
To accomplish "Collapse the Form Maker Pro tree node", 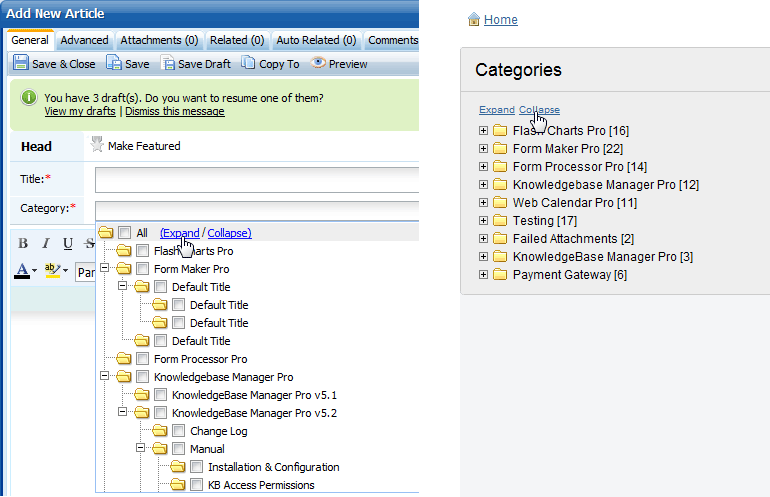I will click(104, 268).
